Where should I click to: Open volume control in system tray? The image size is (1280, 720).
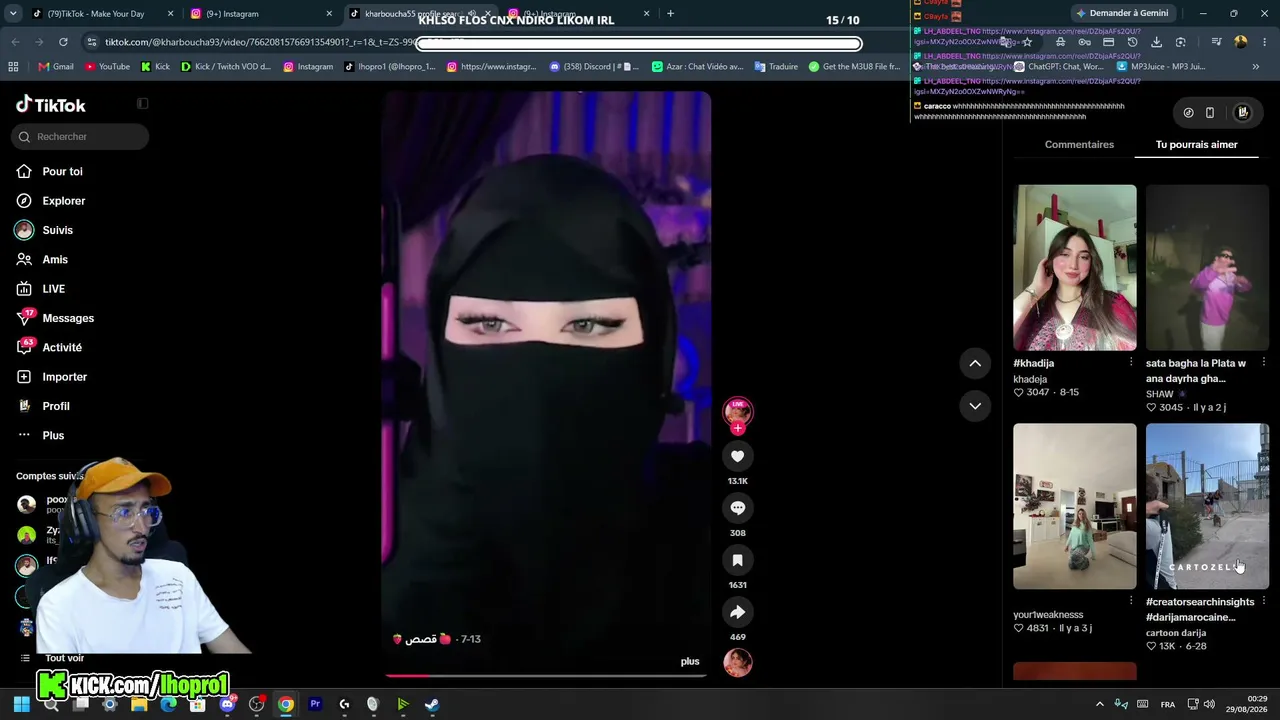coord(1209,704)
